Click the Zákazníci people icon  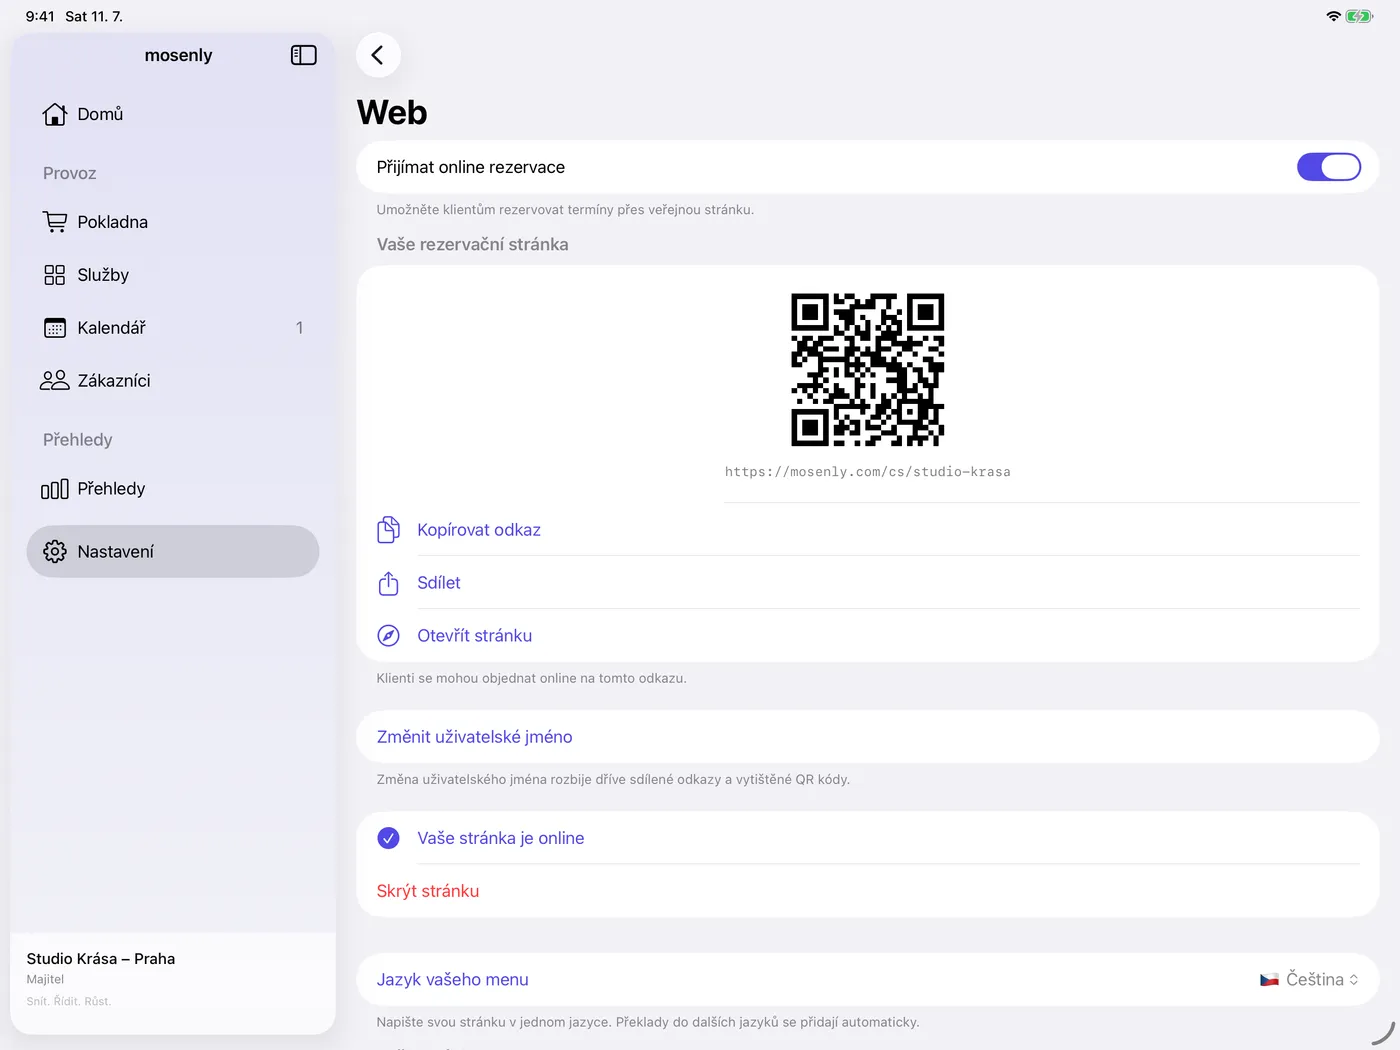coord(55,381)
